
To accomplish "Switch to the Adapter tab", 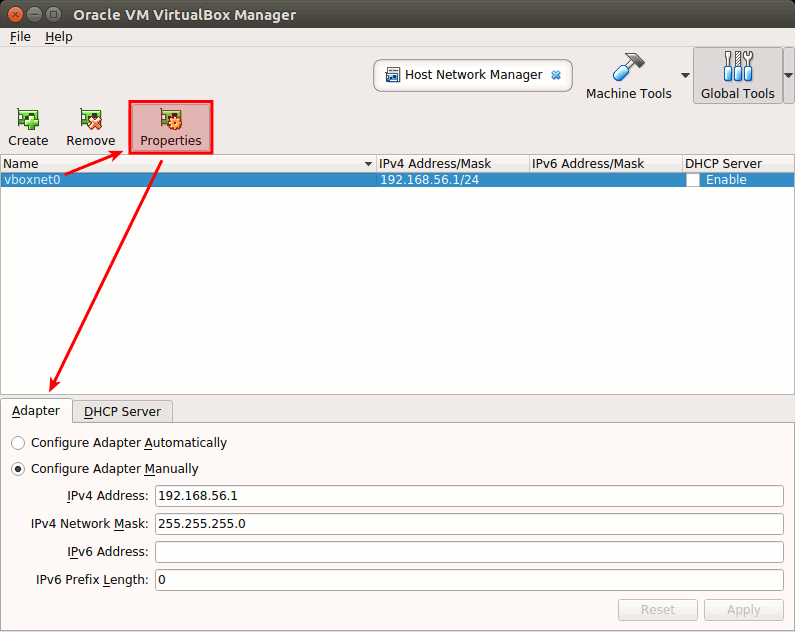I will 36,411.
